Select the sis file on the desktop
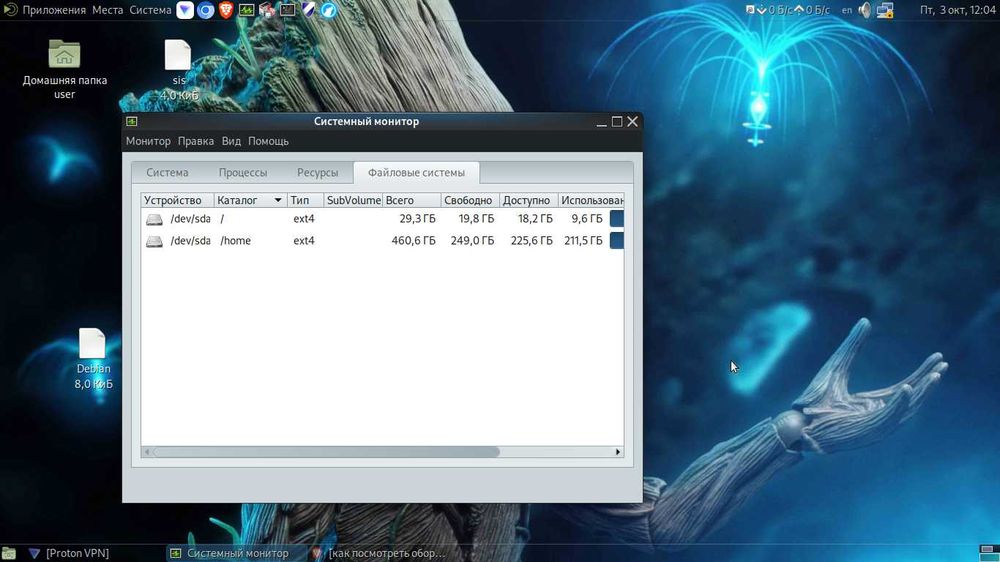The height and width of the screenshot is (562, 1000). pyautogui.click(x=179, y=70)
